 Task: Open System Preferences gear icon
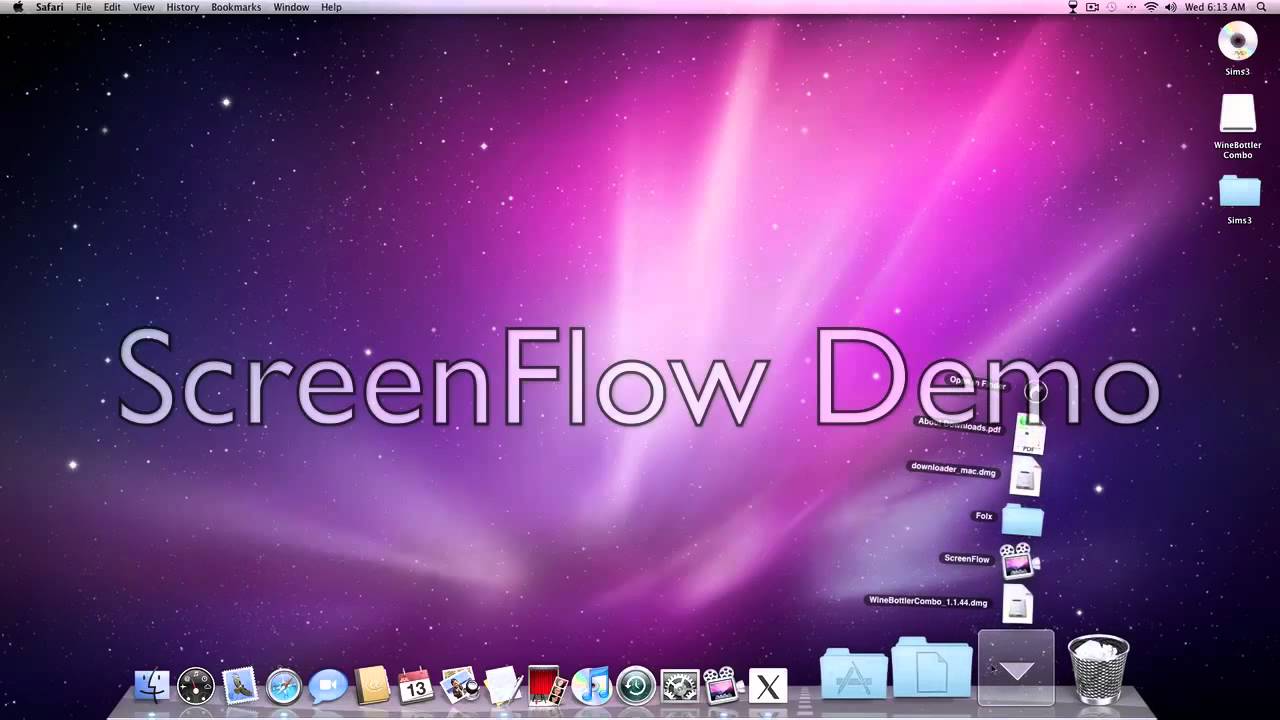point(680,686)
